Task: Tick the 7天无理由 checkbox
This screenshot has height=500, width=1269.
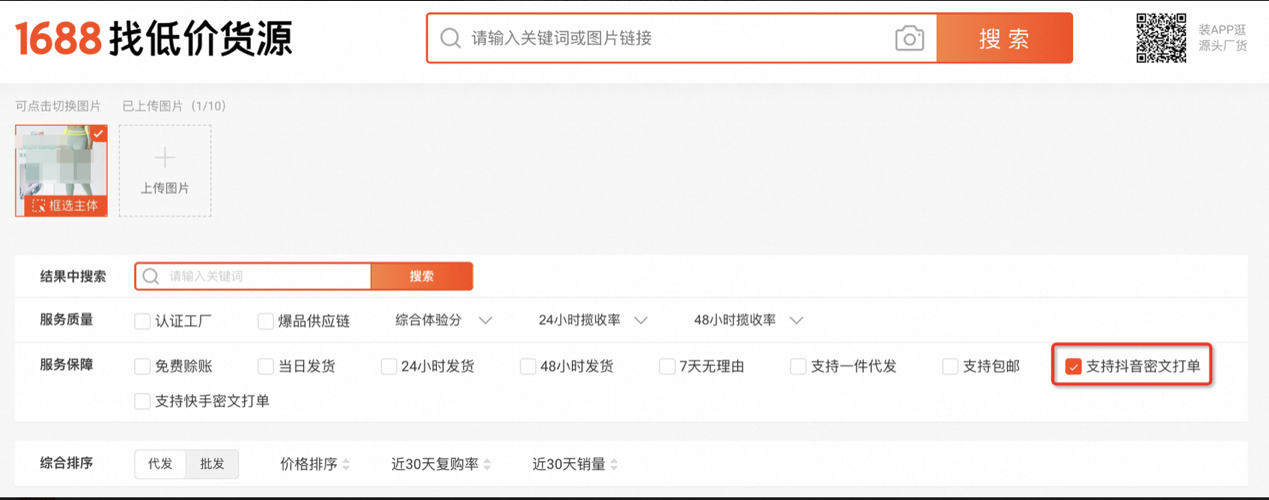Action: point(667,367)
